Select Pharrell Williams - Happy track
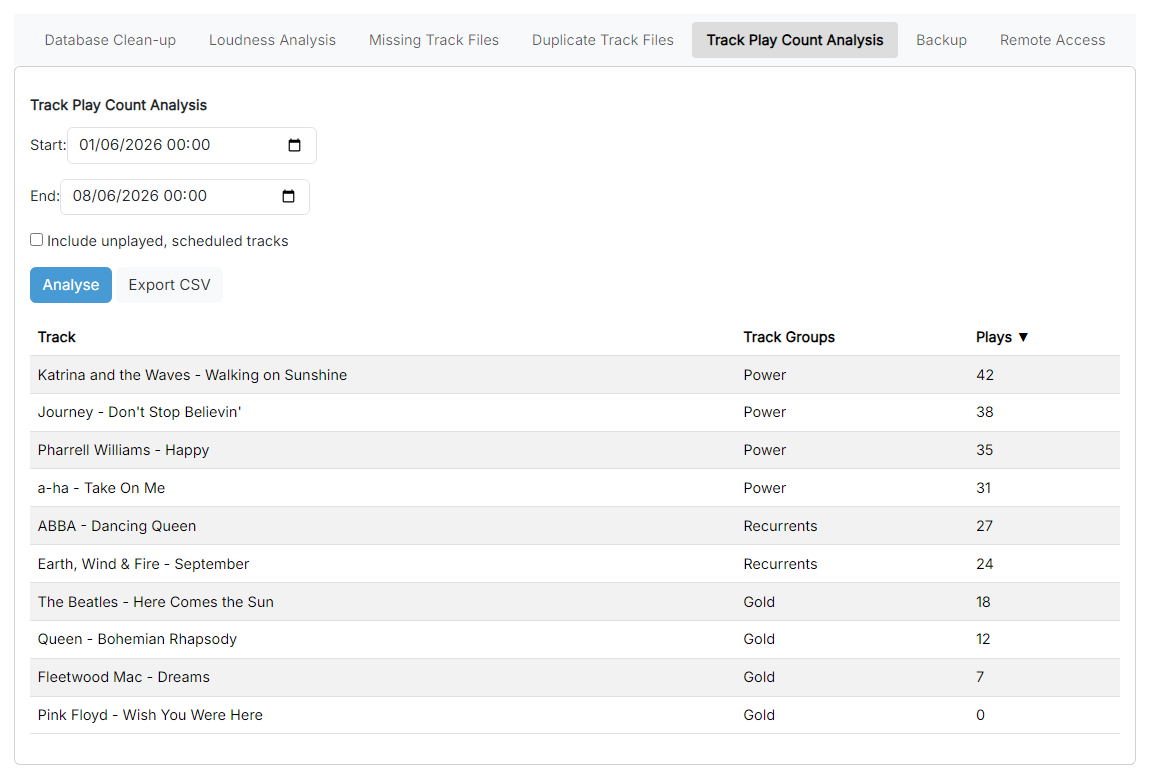 [123, 451]
